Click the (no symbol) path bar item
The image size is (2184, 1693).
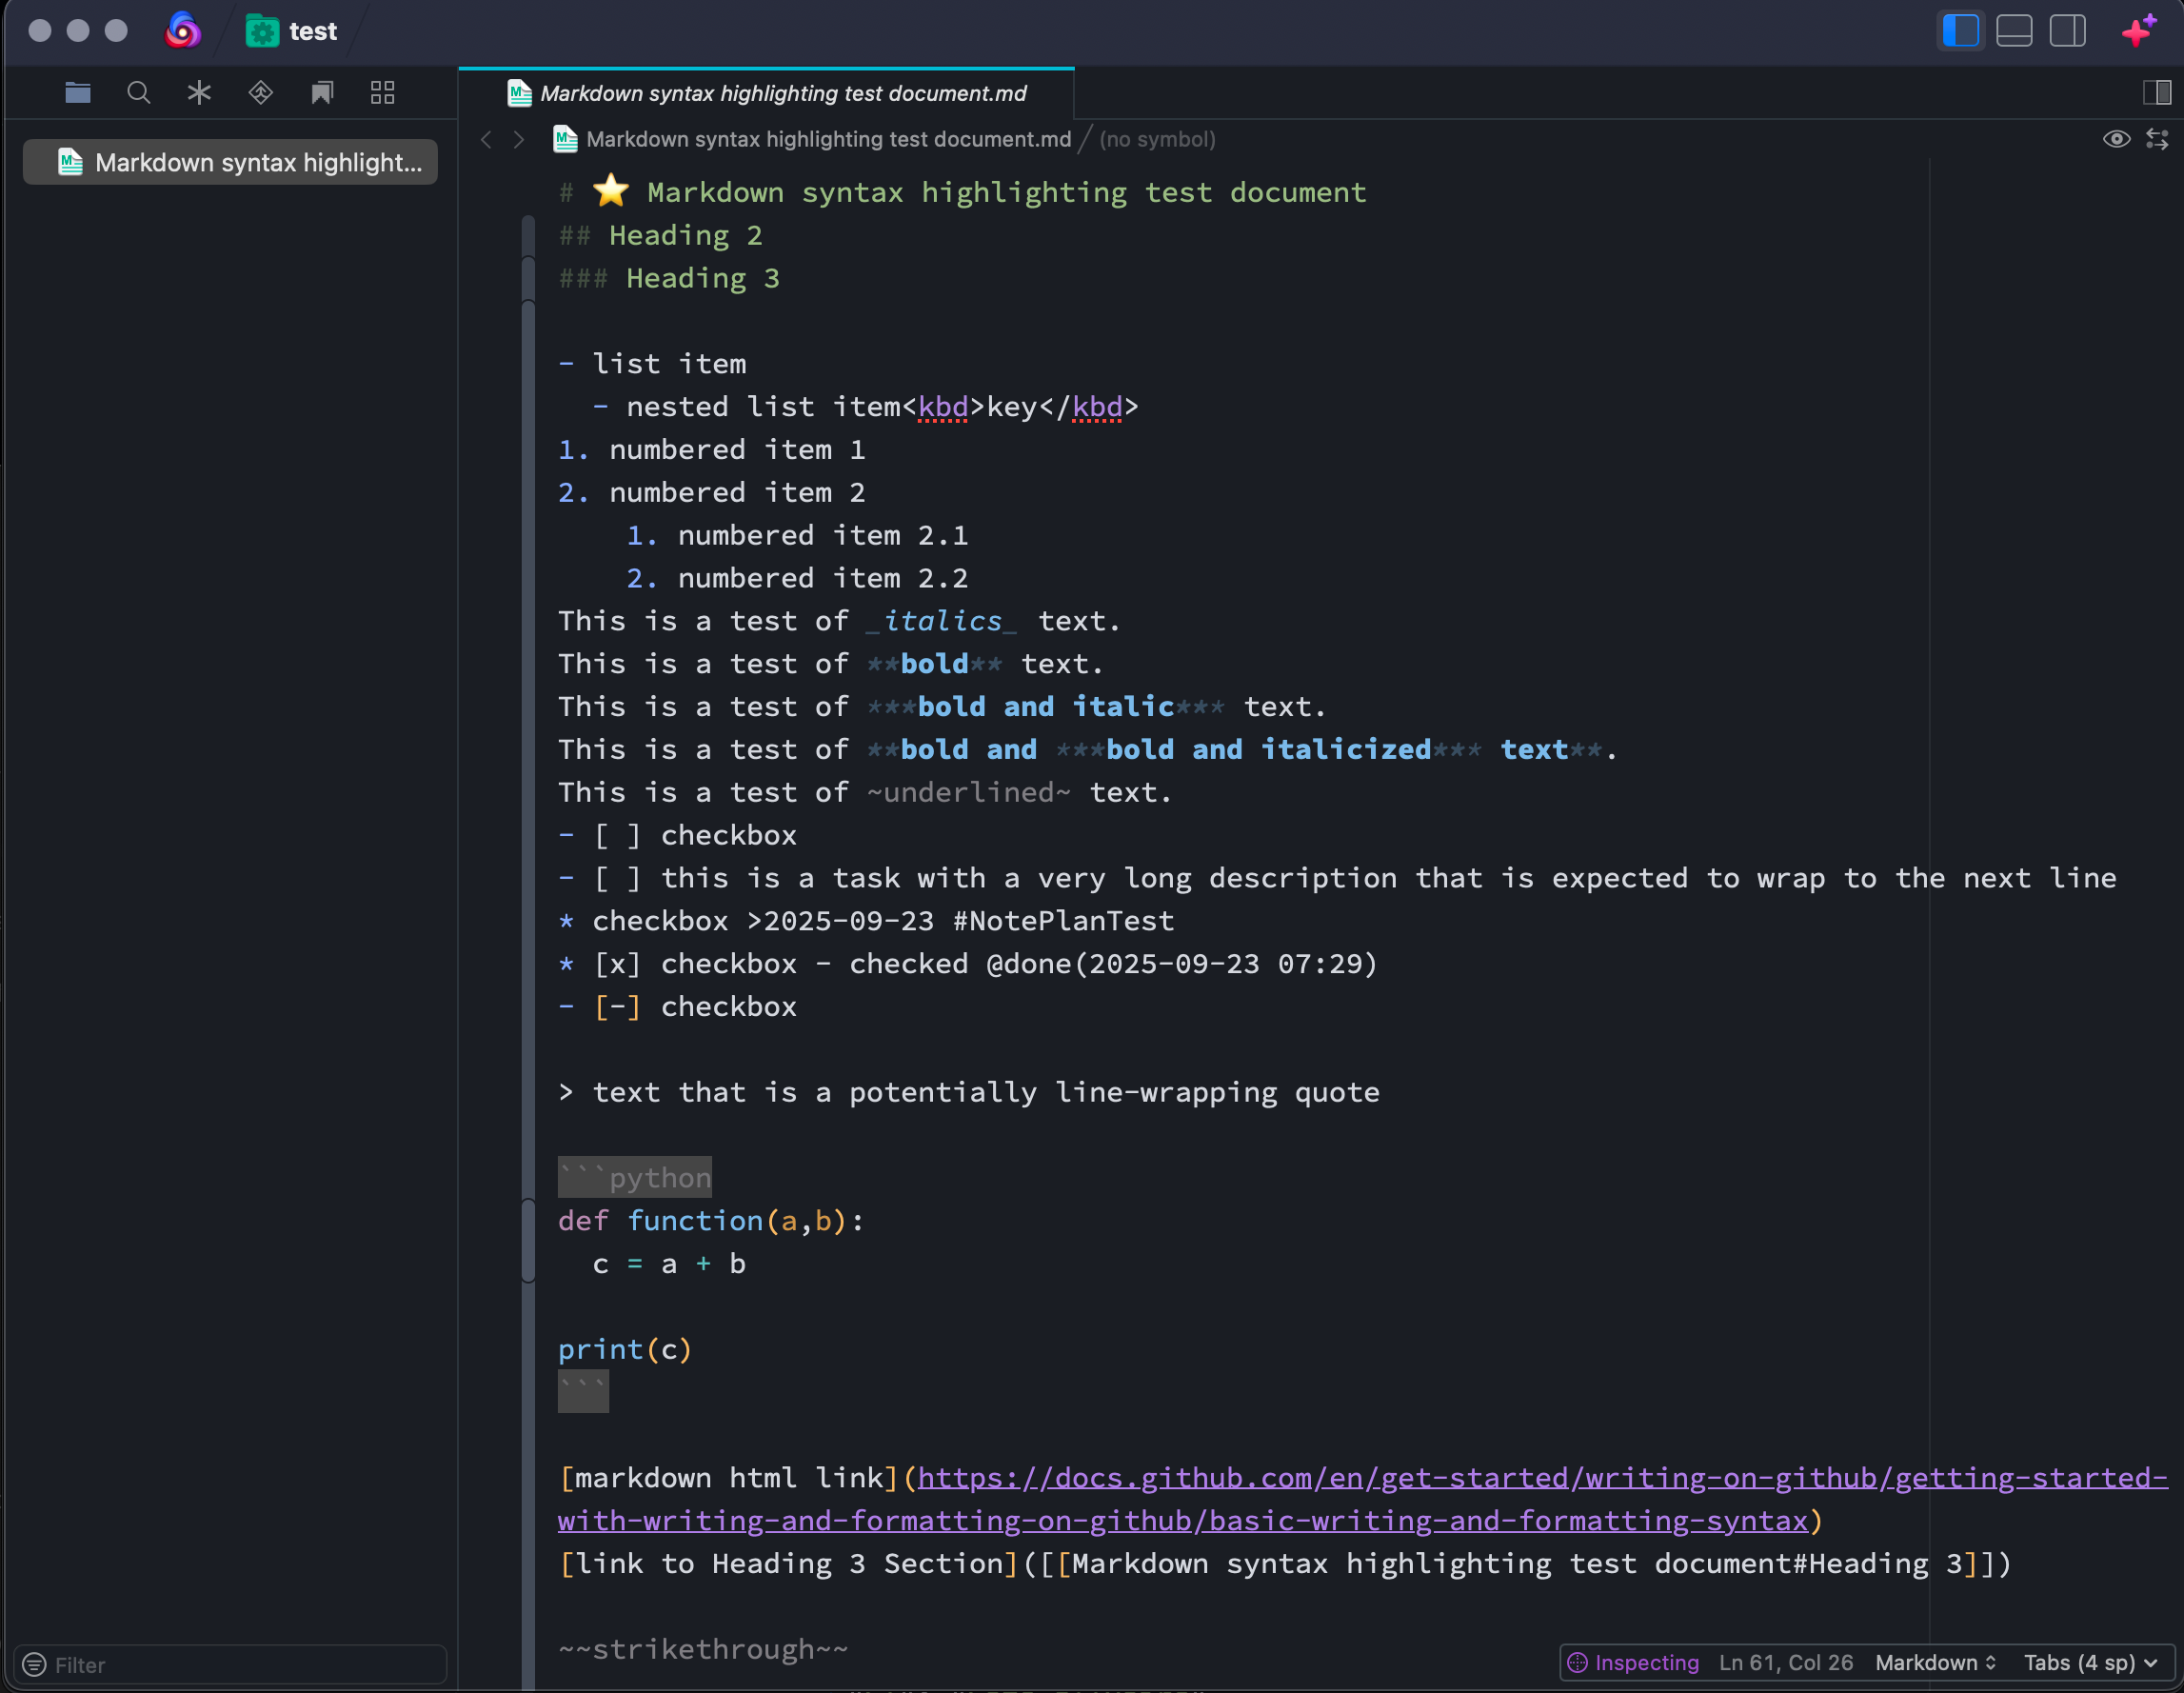pyautogui.click(x=1157, y=139)
